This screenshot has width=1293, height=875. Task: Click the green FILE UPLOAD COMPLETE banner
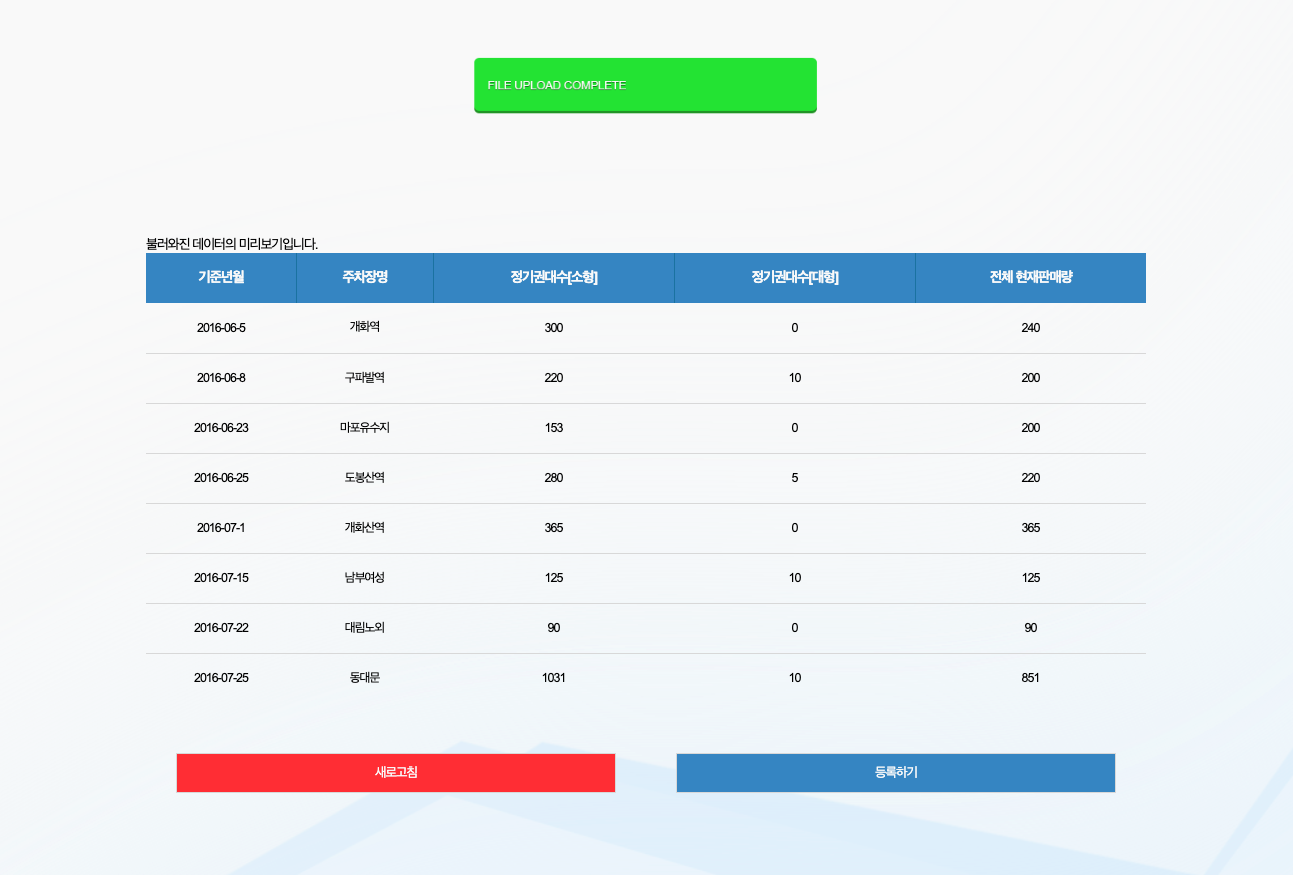point(645,85)
